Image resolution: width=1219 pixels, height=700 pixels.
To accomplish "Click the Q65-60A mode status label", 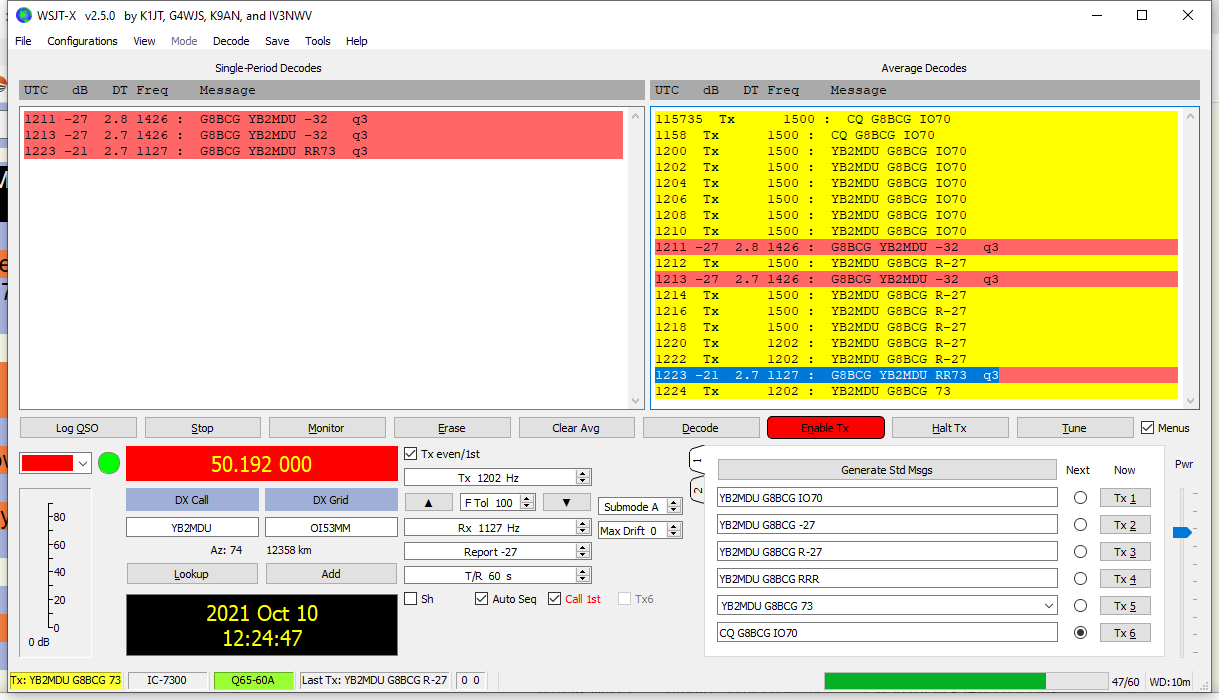I will (253, 681).
